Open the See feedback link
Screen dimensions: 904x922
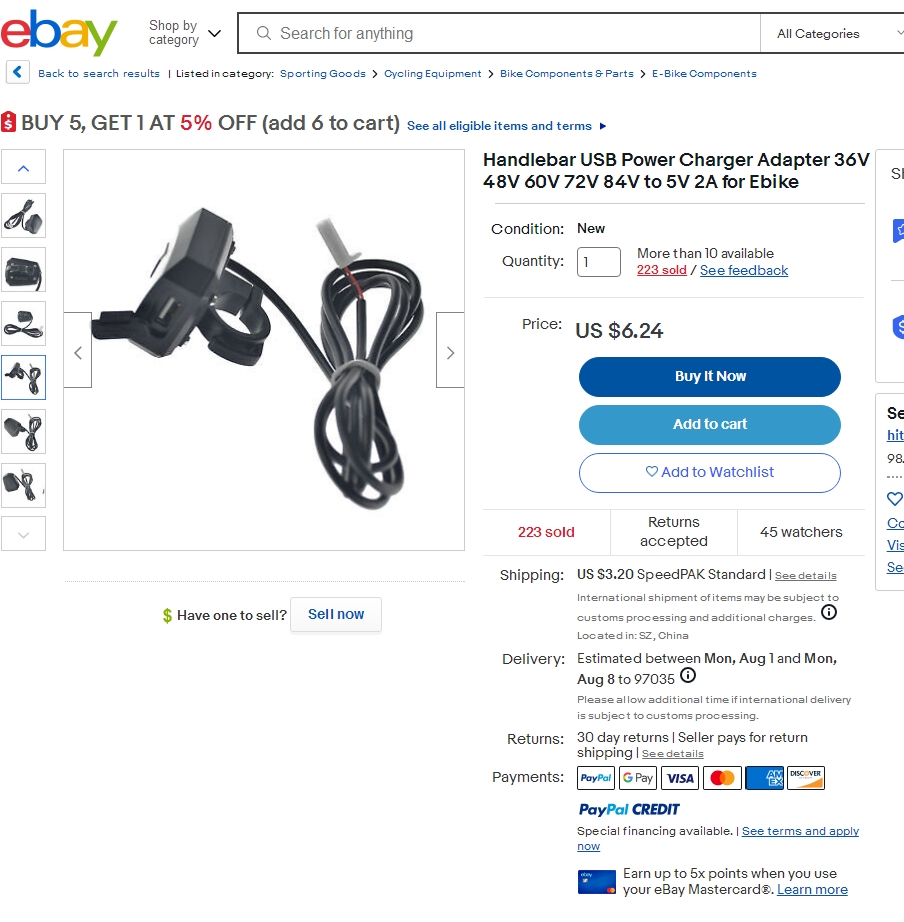point(743,270)
